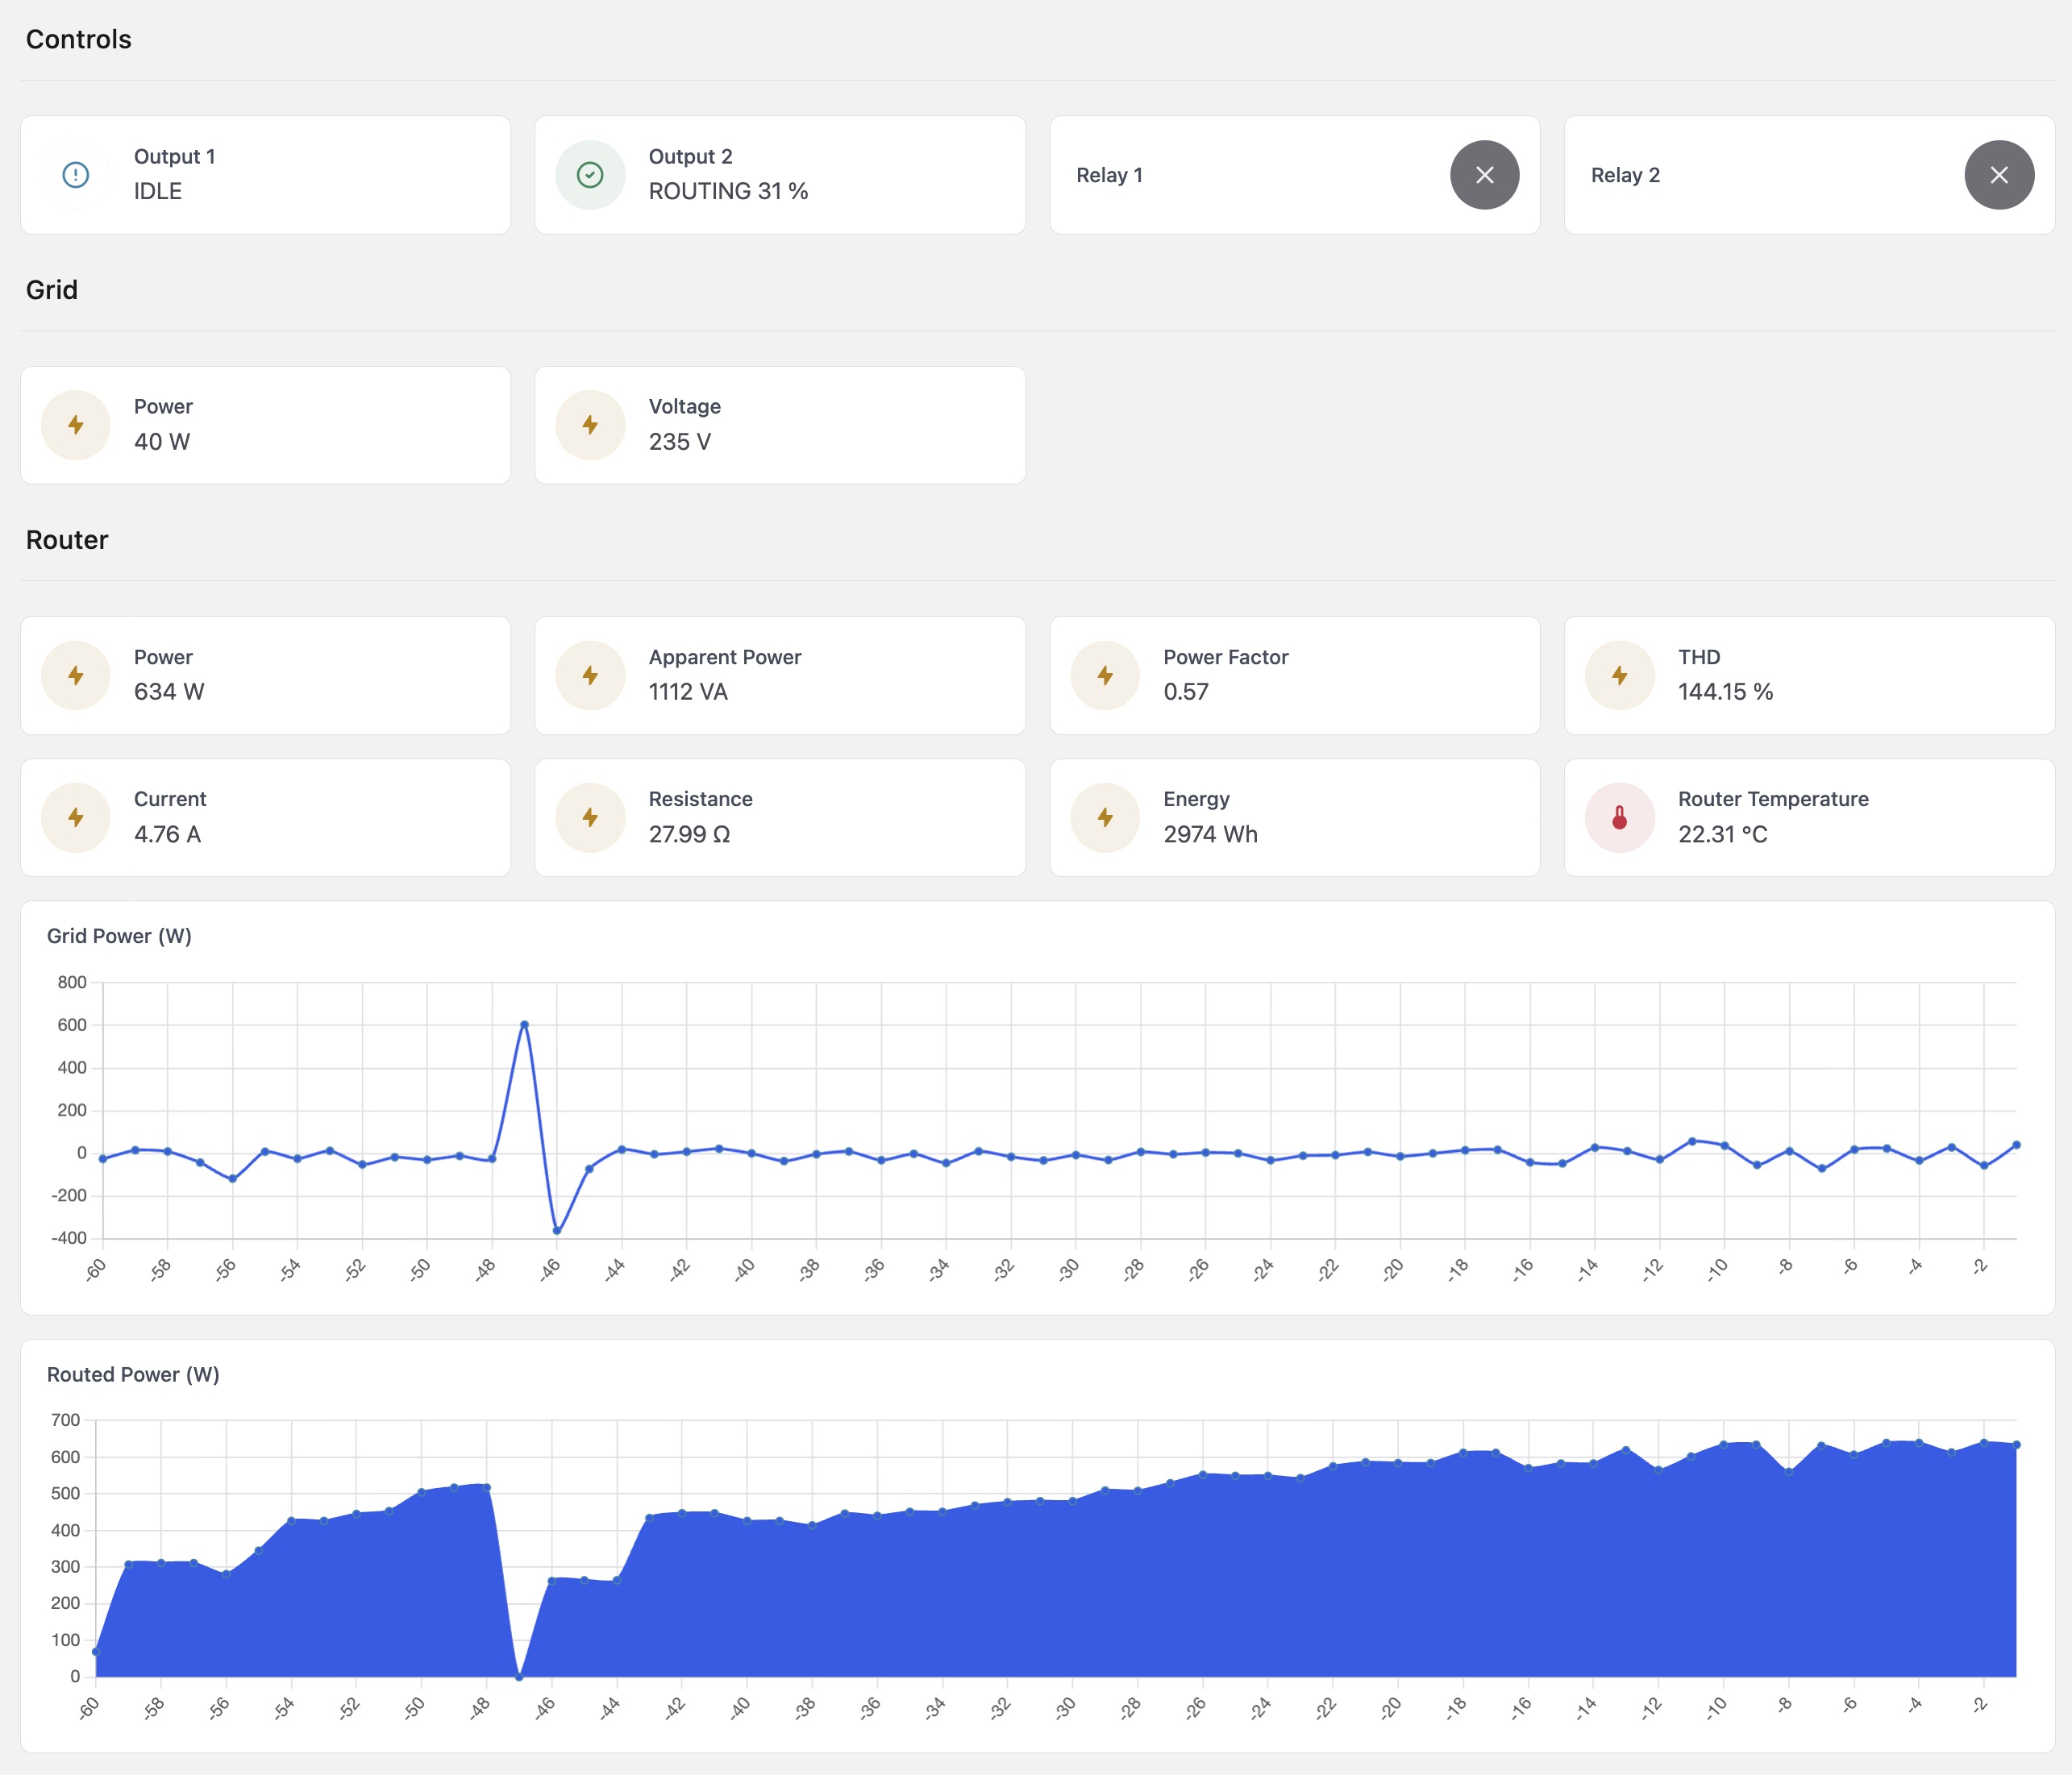The width and height of the screenshot is (2072, 1775).
Task: Click the Router Temperature thermometer icon
Action: click(x=1619, y=817)
